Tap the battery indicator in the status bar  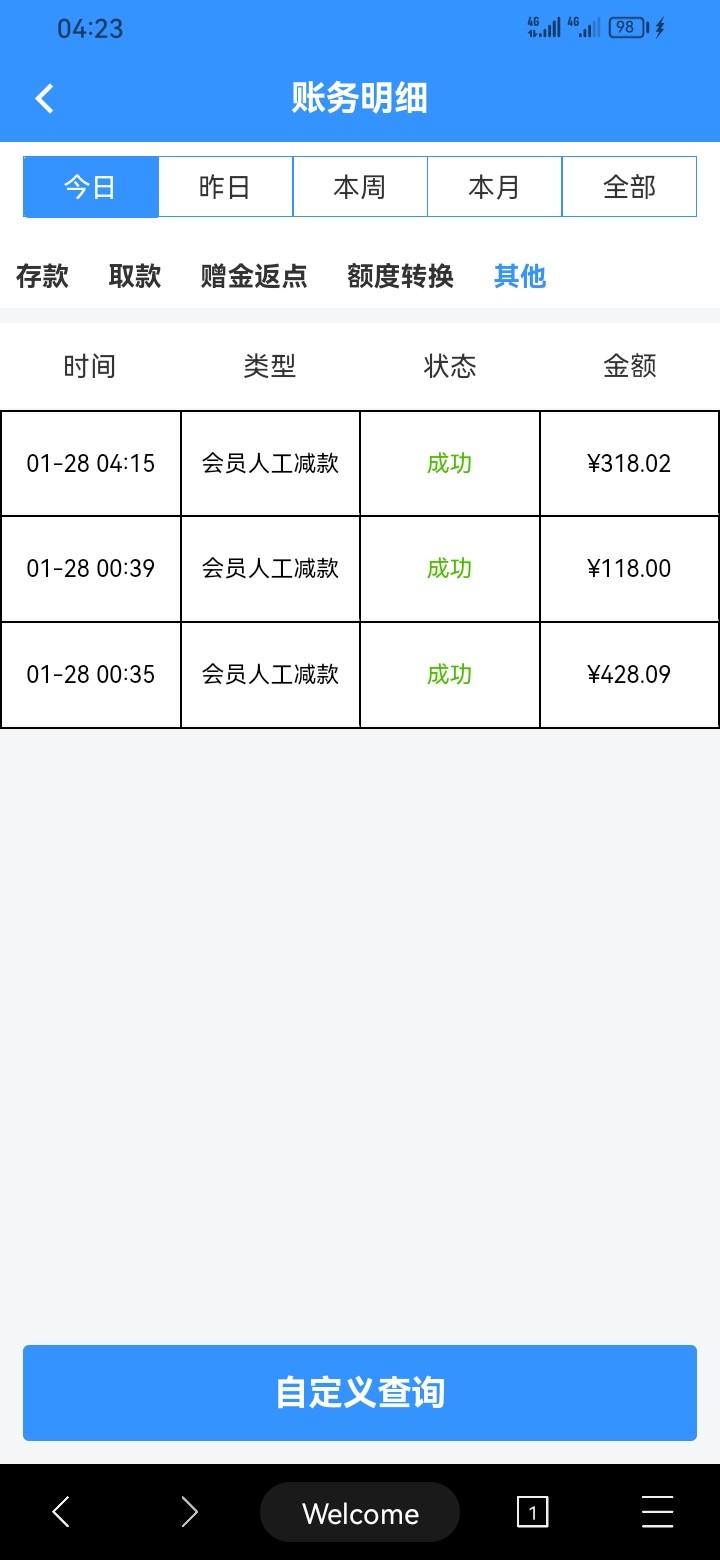click(x=628, y=28)
